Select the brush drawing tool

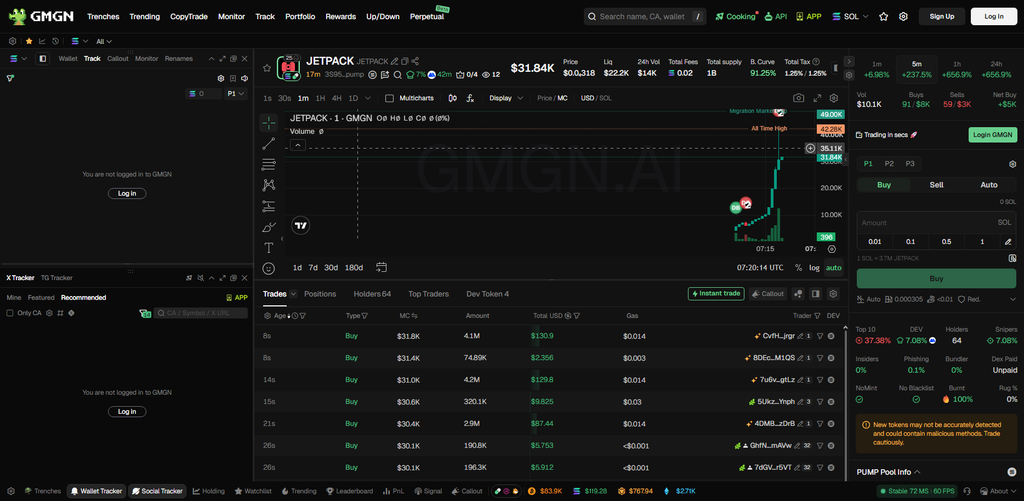268,227
